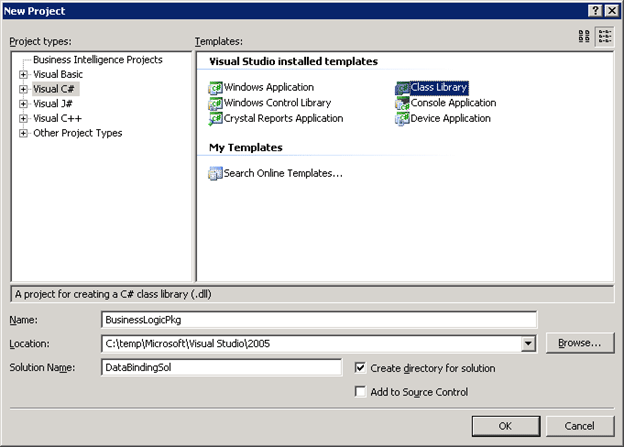The width and height of the screenshot is (624, 447).
Task: Select the Visual J# project type
Action: [53, 104]
